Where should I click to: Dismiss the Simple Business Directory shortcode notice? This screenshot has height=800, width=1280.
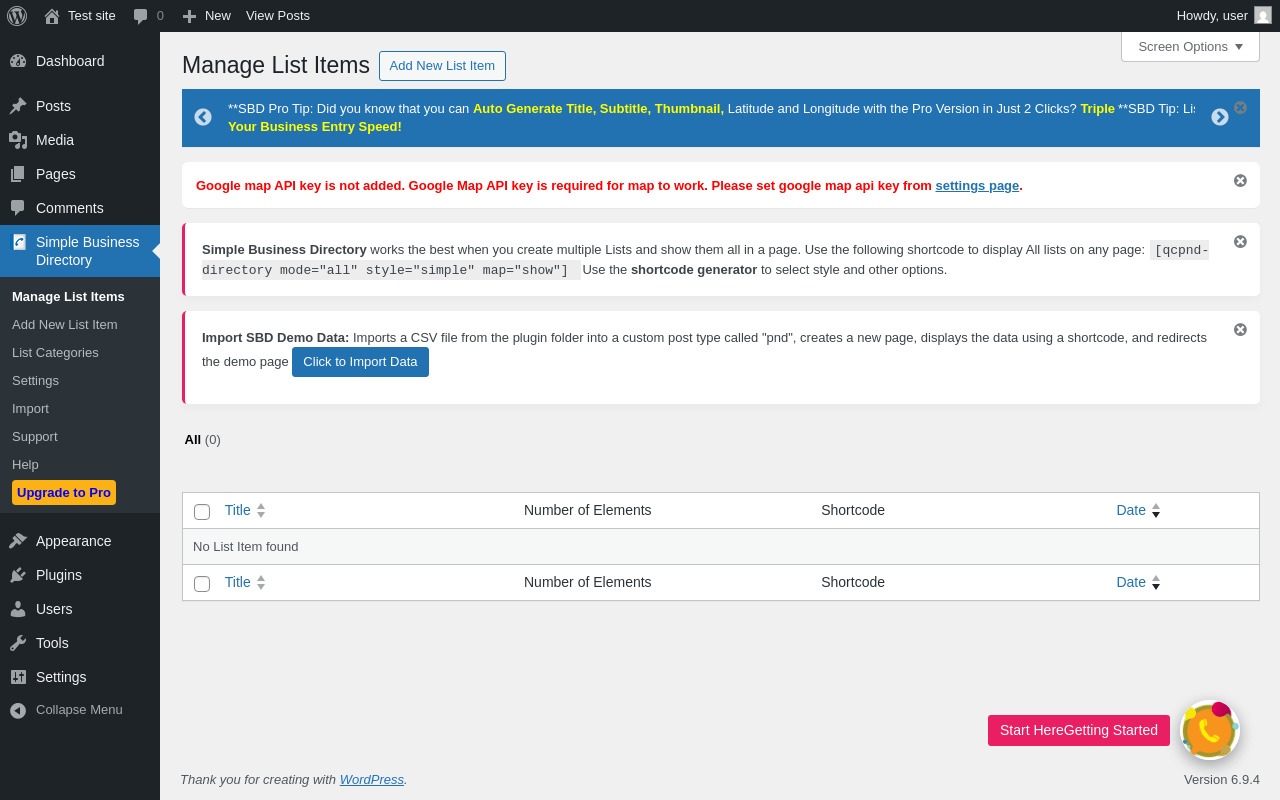[x=1240, y=241]
